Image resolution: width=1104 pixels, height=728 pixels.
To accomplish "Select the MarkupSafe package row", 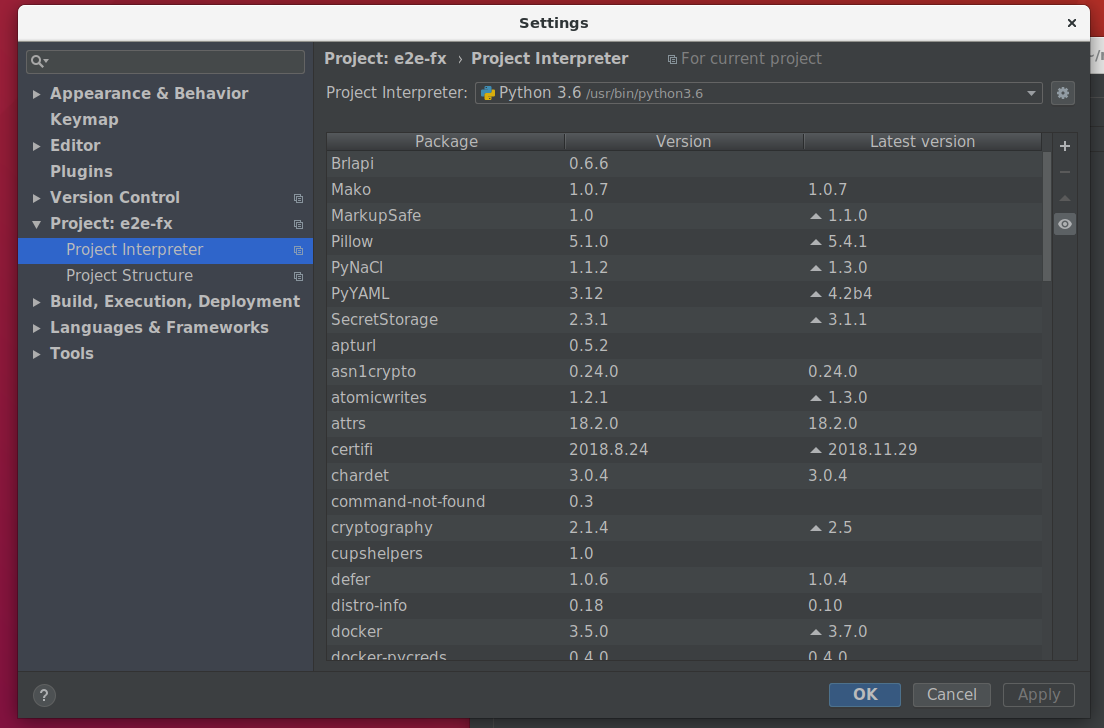I will [x=684, y=215].
